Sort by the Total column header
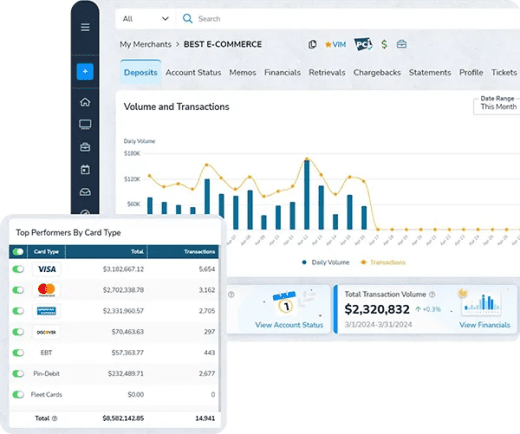 point(106,252)
